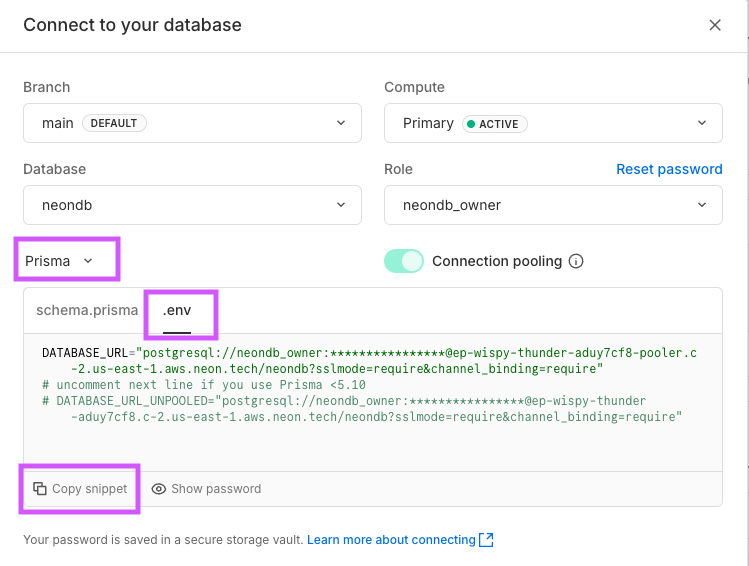Switch to the schema.prisma tab
Screen dimensions: 749x566
coord(87,310)
